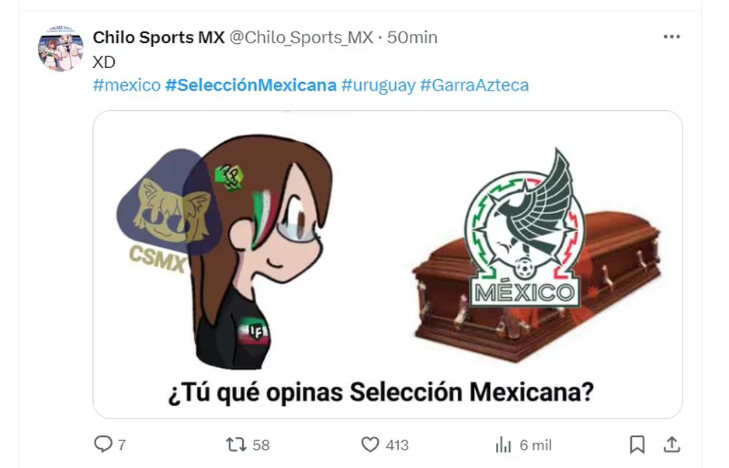Open the meme image with the coffin
This screenshot has height=468, width=729.
[x=388, y=264]
